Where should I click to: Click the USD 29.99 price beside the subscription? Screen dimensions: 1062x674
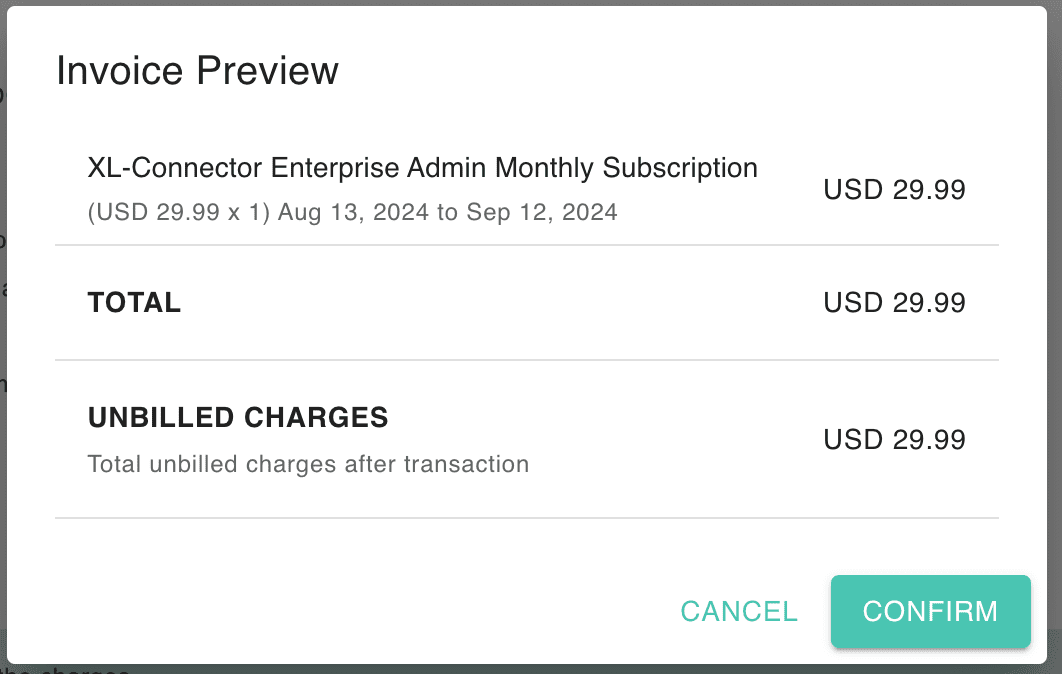893,189
